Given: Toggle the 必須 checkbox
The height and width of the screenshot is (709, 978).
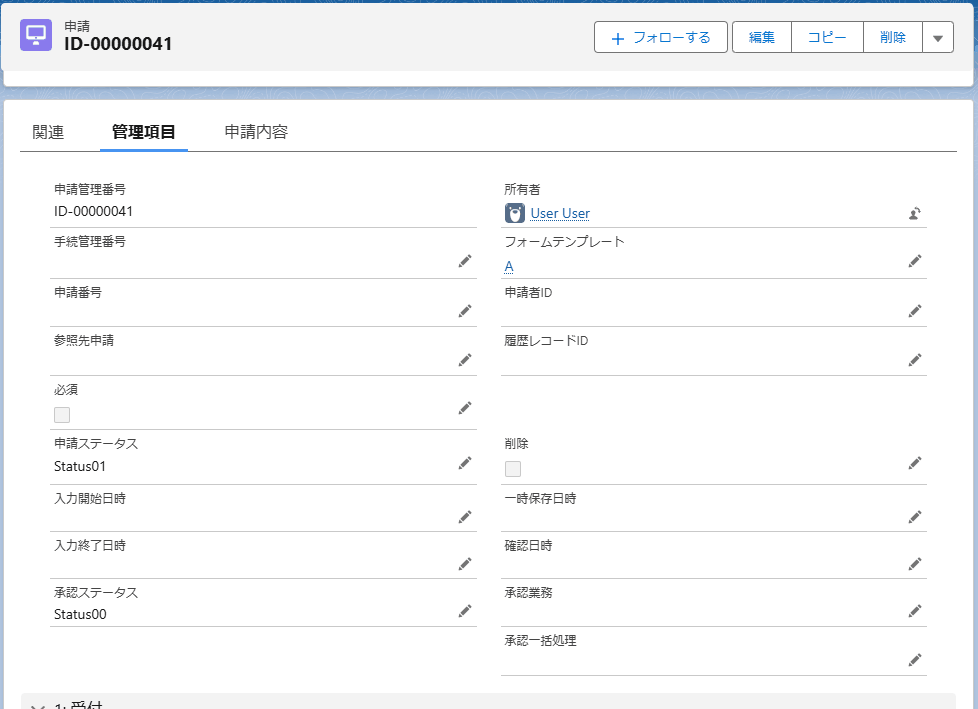Looking at the screenshot, I should pos(62,415).
